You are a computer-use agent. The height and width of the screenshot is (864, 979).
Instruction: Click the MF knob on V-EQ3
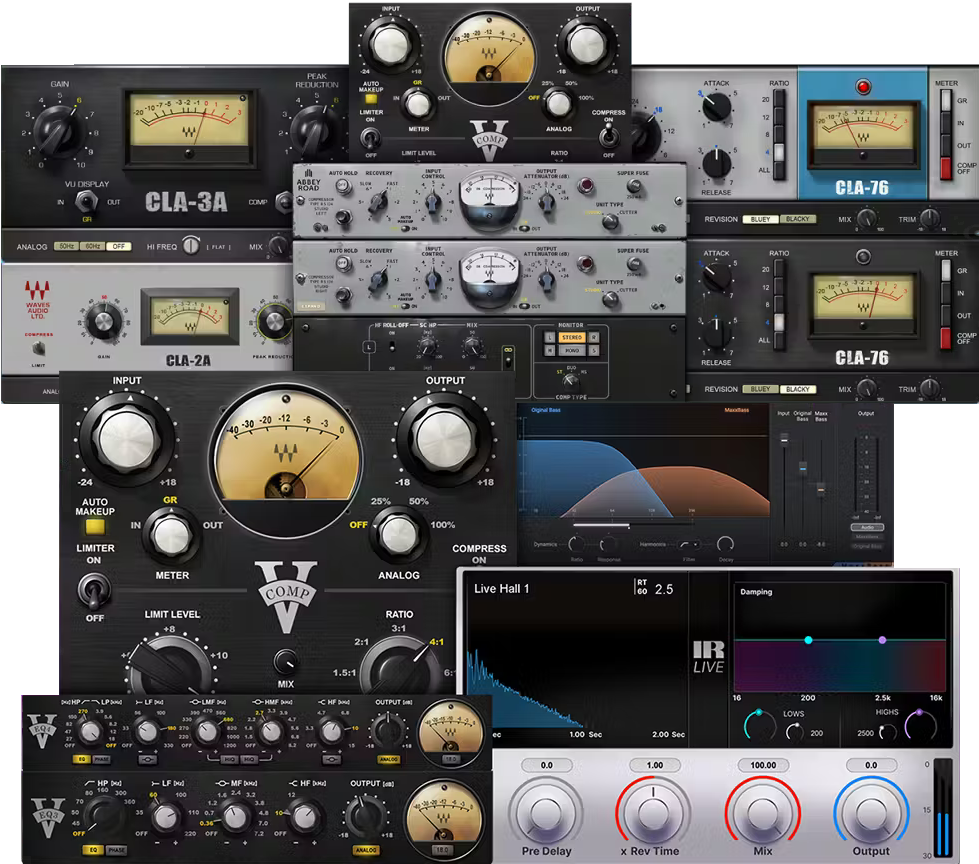tap(235, 817)
